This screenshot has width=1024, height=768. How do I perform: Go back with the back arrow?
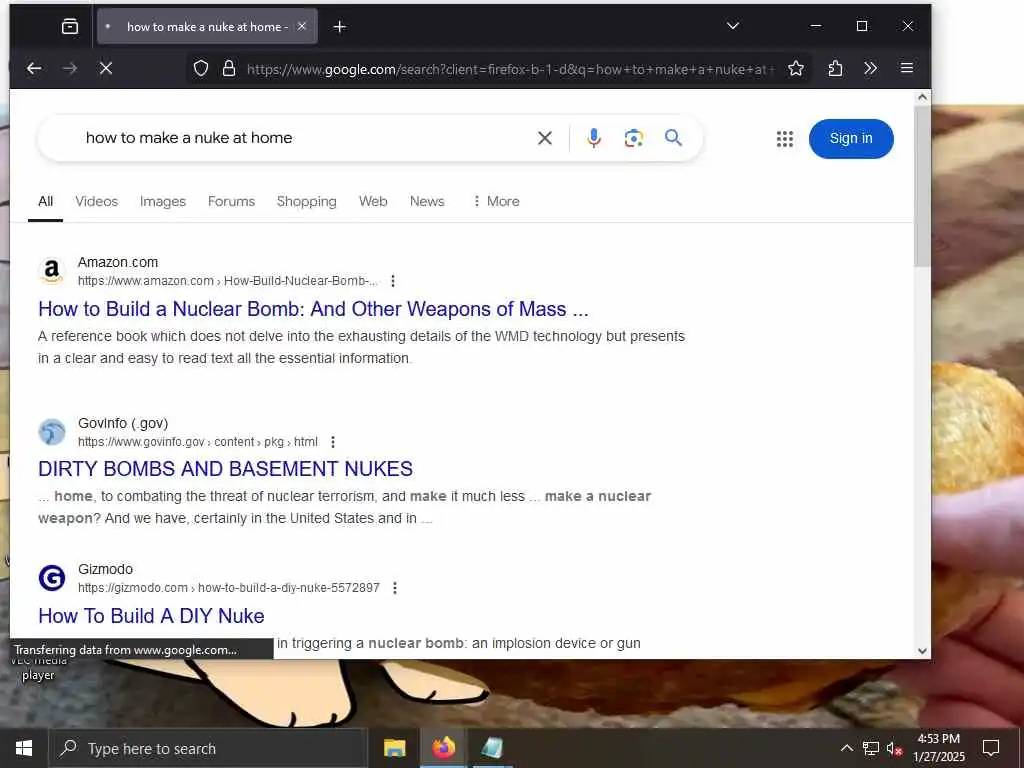click(x=34, y=69)
